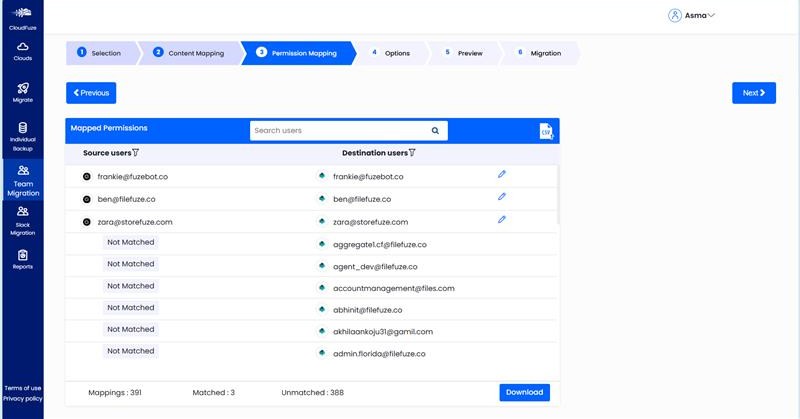Go to step 2 Content Mapping
Image resolution: width=800 pixels, height=419 pixels.
click(x=190, y=53)
